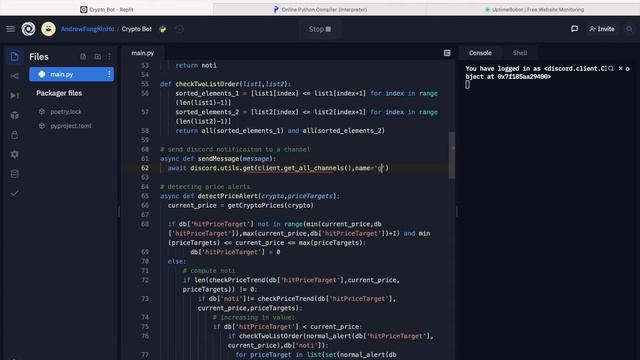Switch to the Shell tab

[520, 53]
